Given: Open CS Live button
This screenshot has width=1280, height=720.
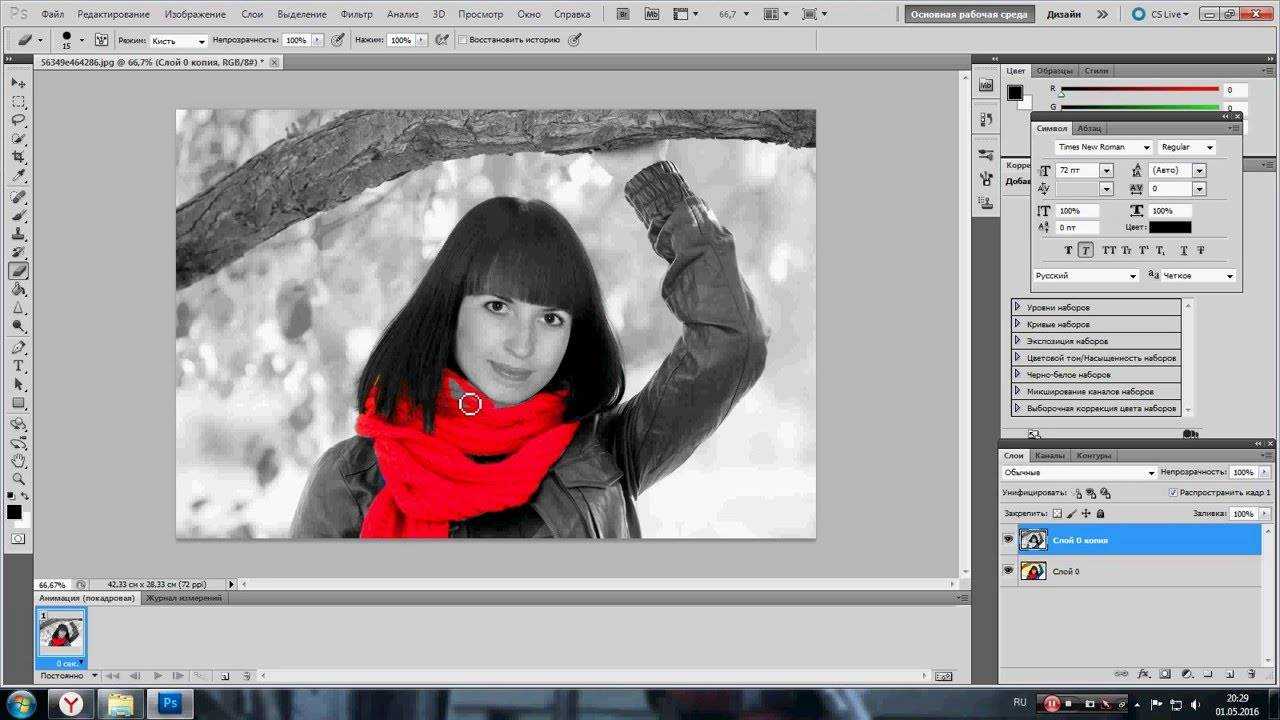Looking at the screenshot, I should pyautogui.click(x=1160, y=14).
